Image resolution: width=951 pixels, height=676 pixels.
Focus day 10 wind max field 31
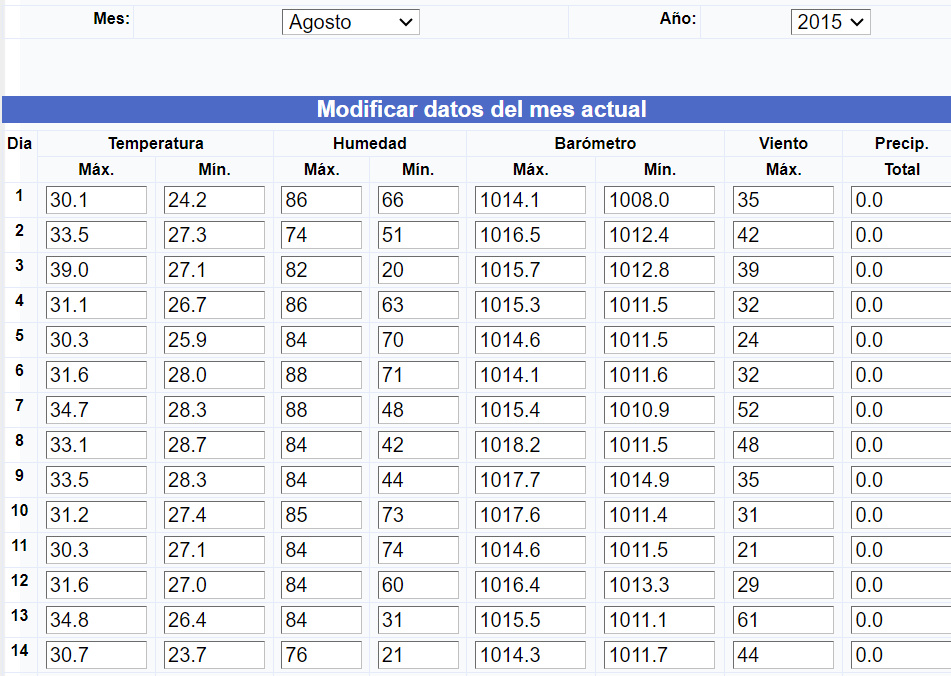pos(783,515)
